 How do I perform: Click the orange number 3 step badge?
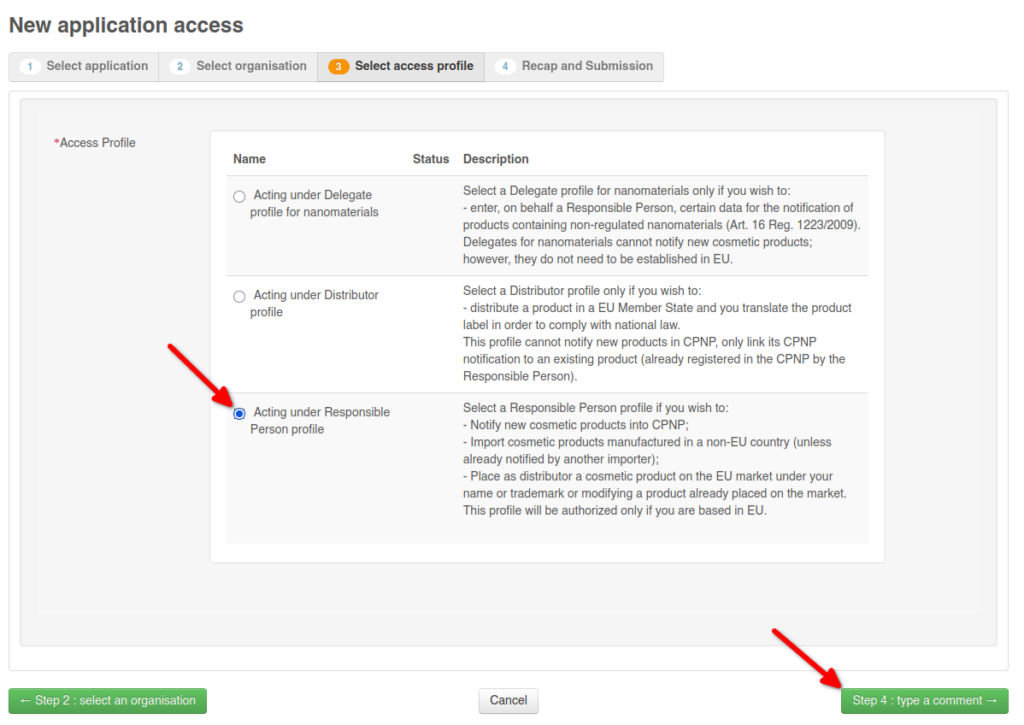pos(339,67)
